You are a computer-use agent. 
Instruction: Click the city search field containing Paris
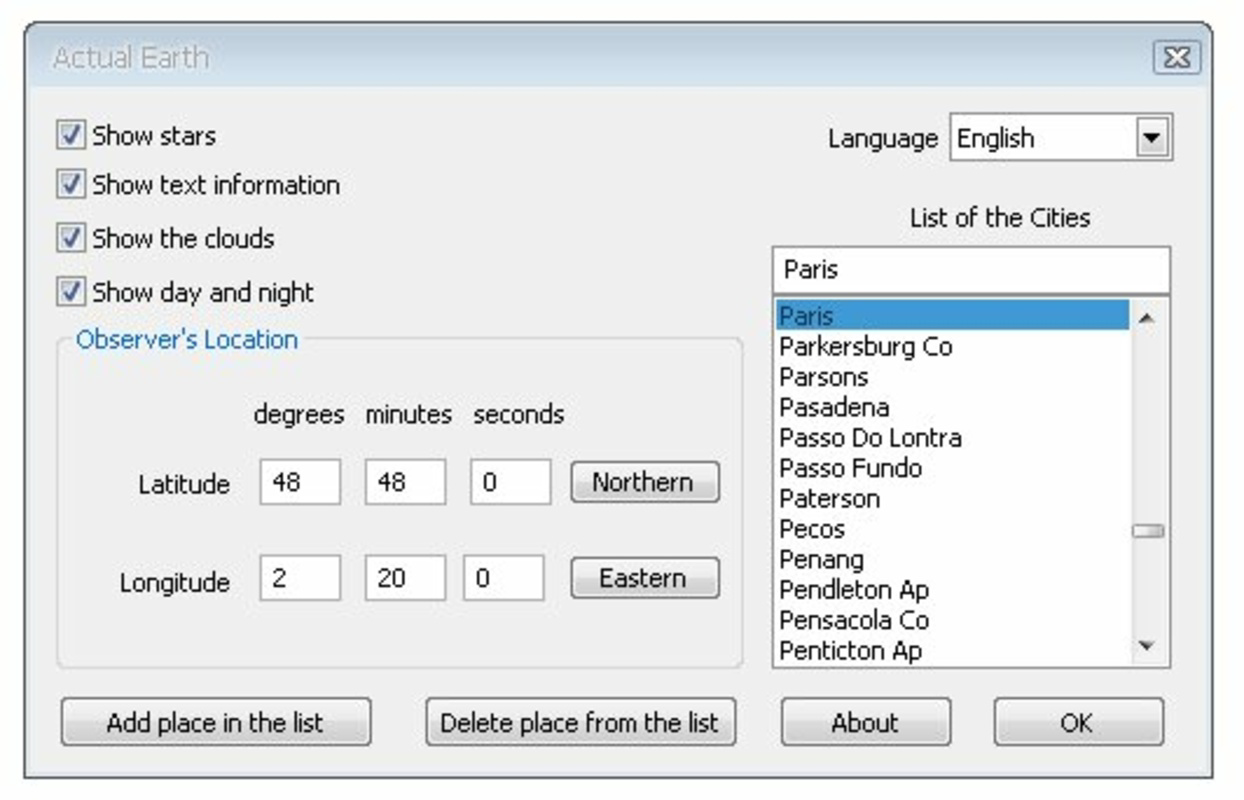pos(970,270)
